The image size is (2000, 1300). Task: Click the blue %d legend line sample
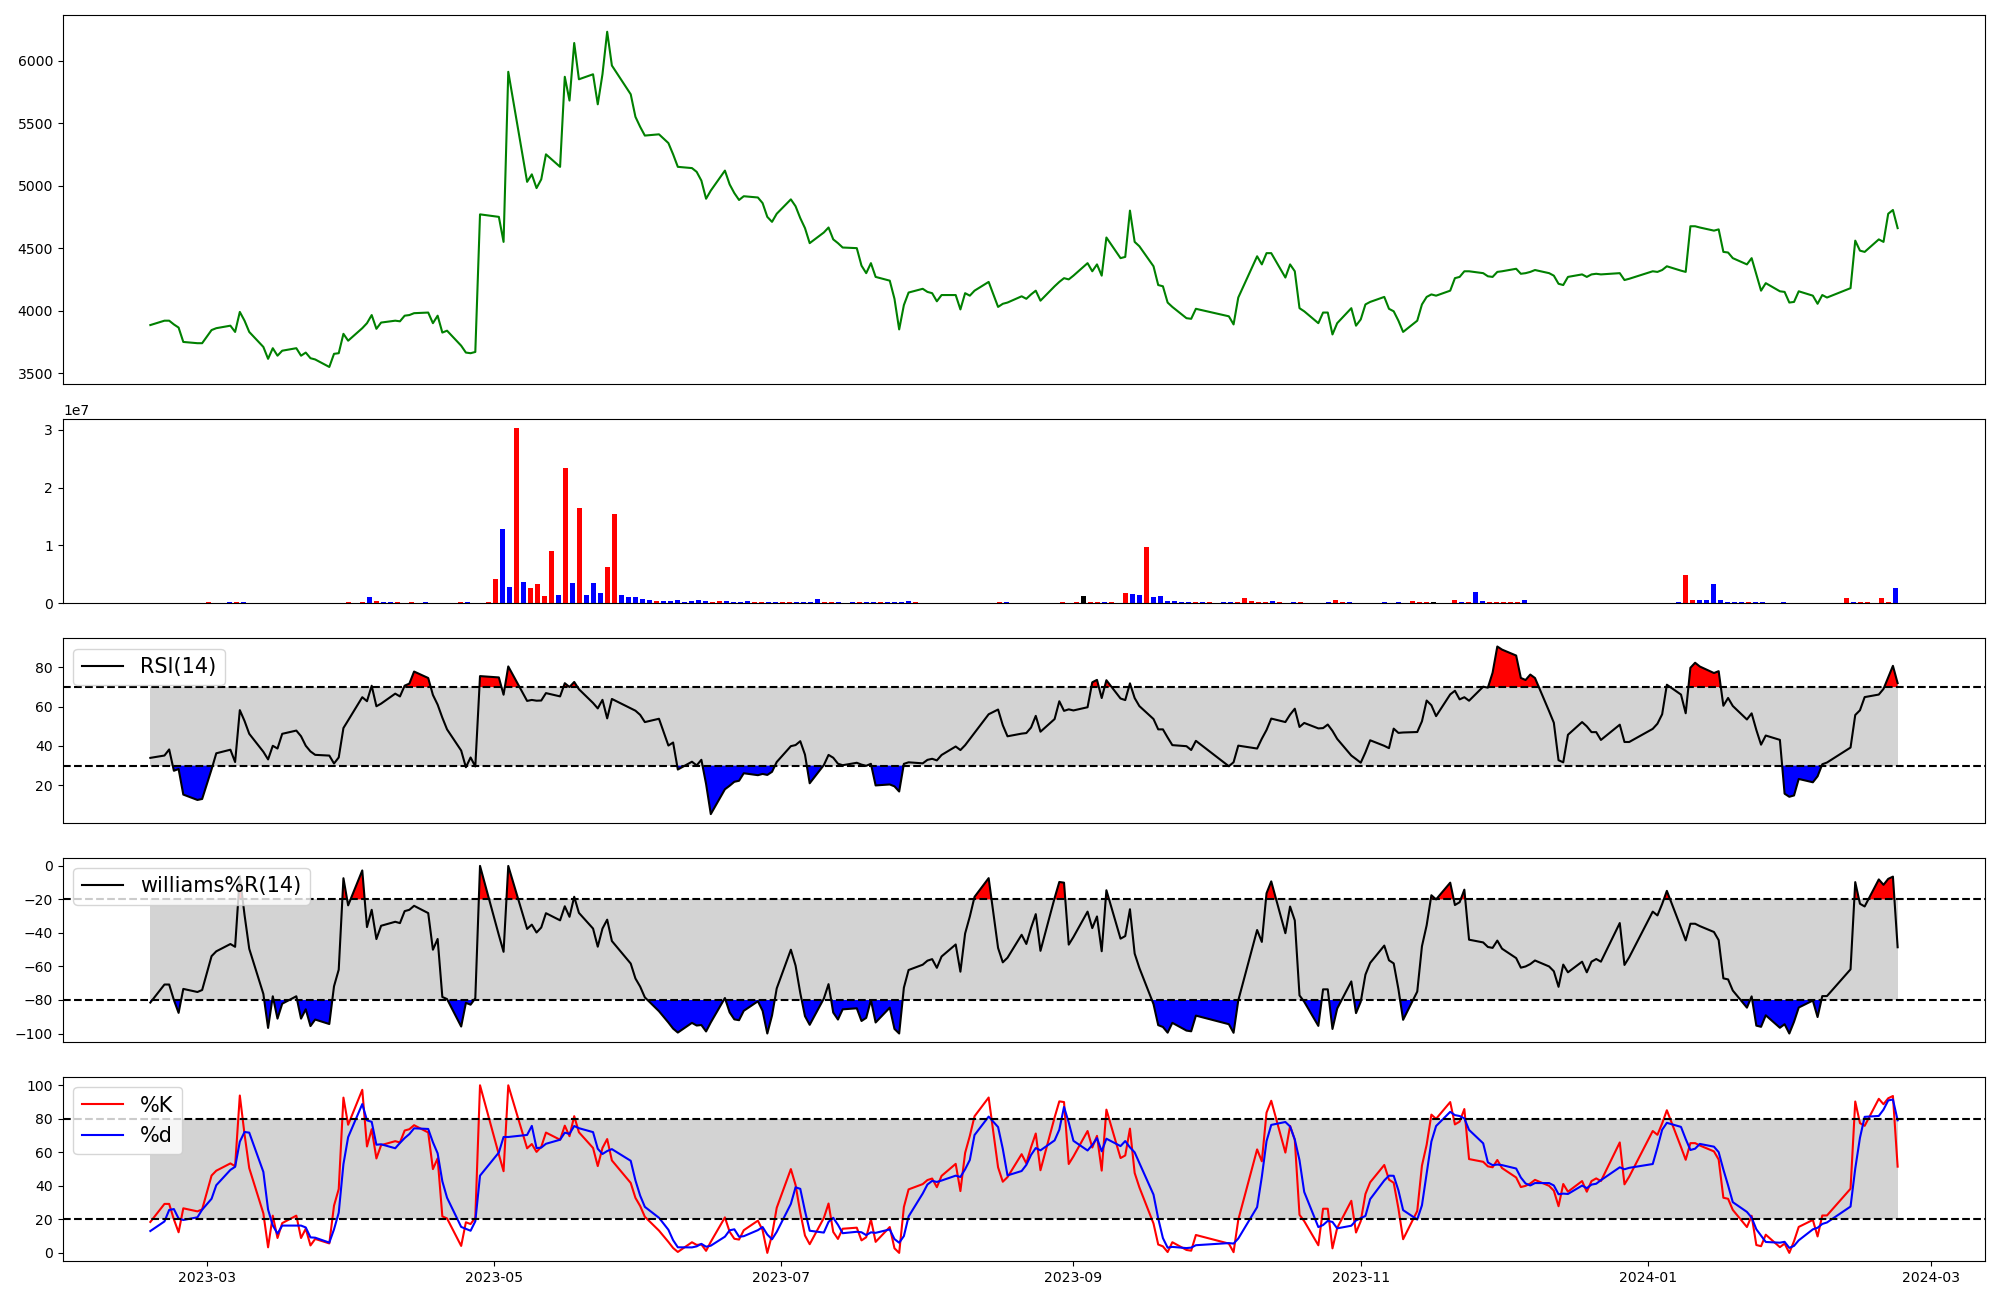(x=103, y=1135)
